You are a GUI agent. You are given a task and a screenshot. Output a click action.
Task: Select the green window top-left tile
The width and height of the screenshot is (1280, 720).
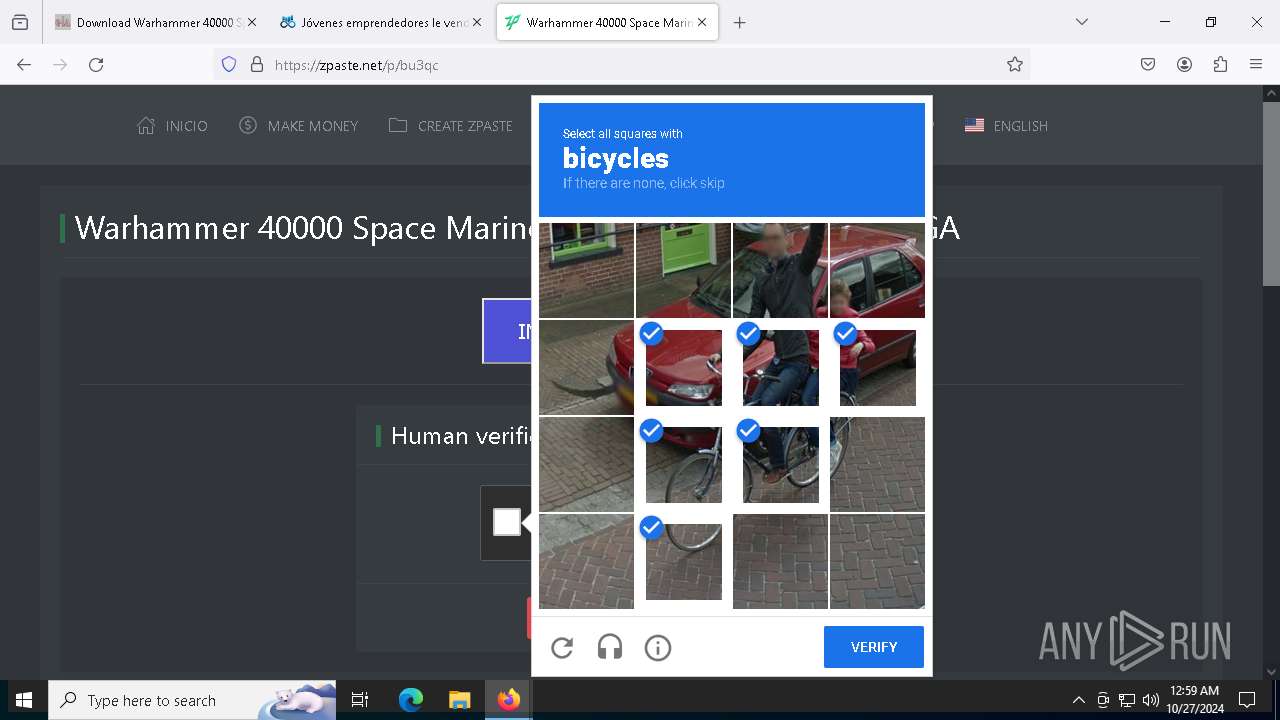[587, 270]
